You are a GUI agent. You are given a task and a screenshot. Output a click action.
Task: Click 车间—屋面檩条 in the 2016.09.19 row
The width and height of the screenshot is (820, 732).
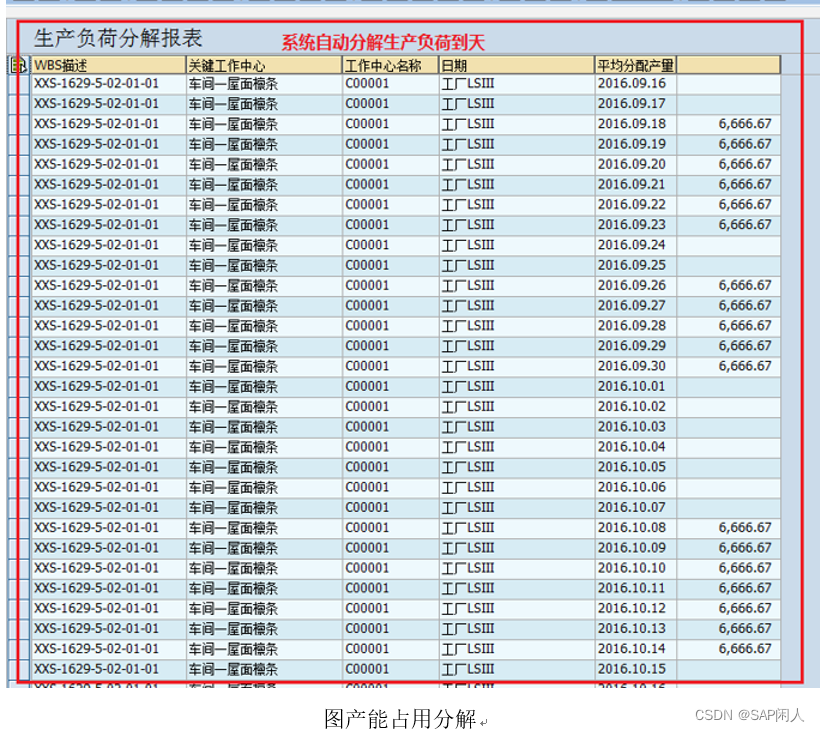tap(233, 144)
